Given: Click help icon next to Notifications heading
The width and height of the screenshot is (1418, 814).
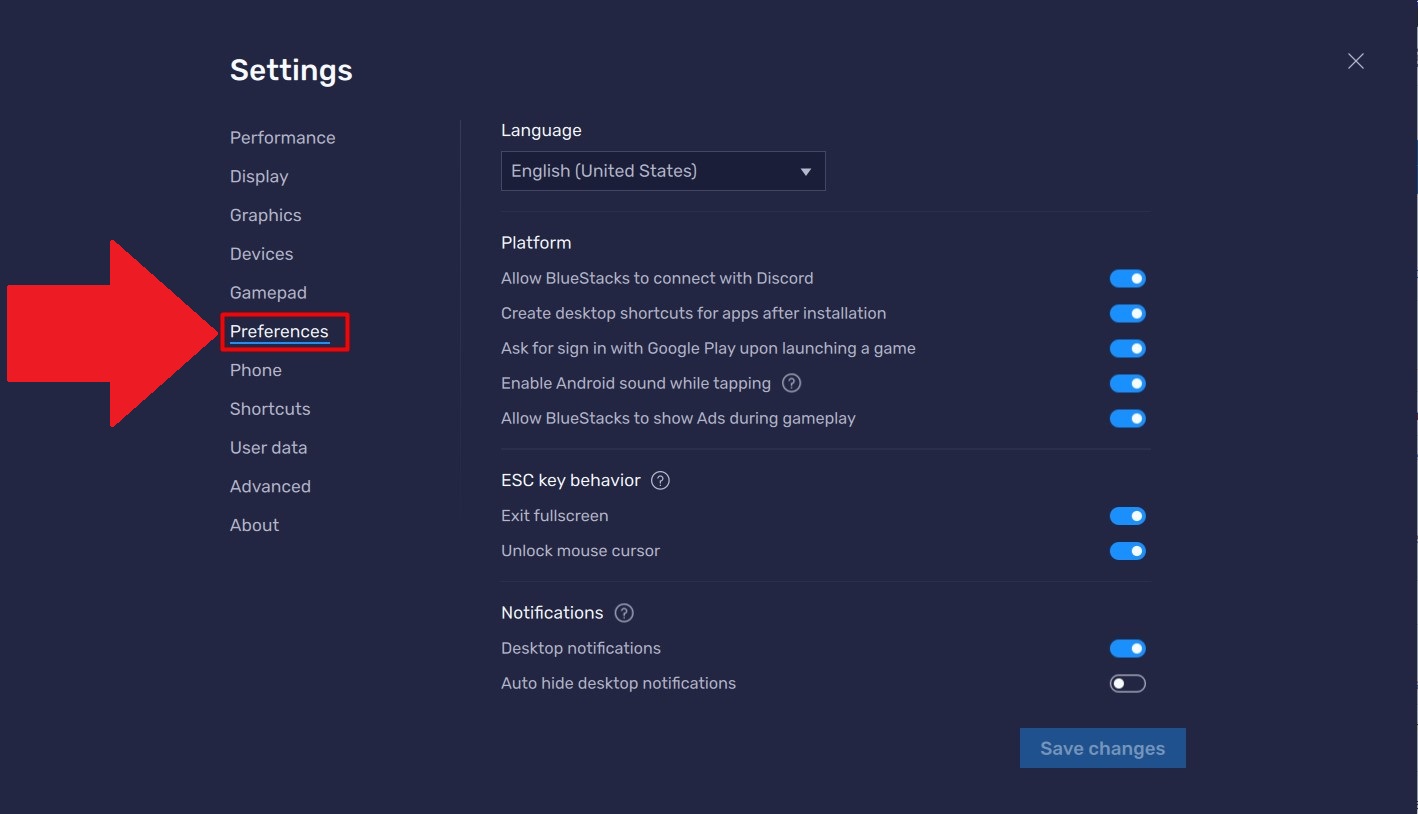Looking at the screenshot, I should coord(624,613).
